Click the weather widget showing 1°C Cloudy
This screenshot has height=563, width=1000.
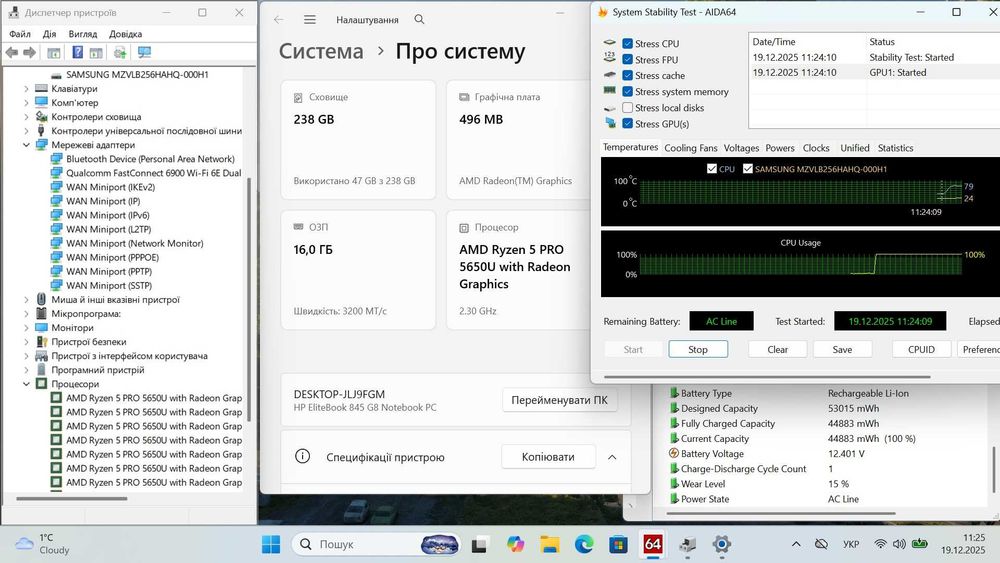click(42, 544)
